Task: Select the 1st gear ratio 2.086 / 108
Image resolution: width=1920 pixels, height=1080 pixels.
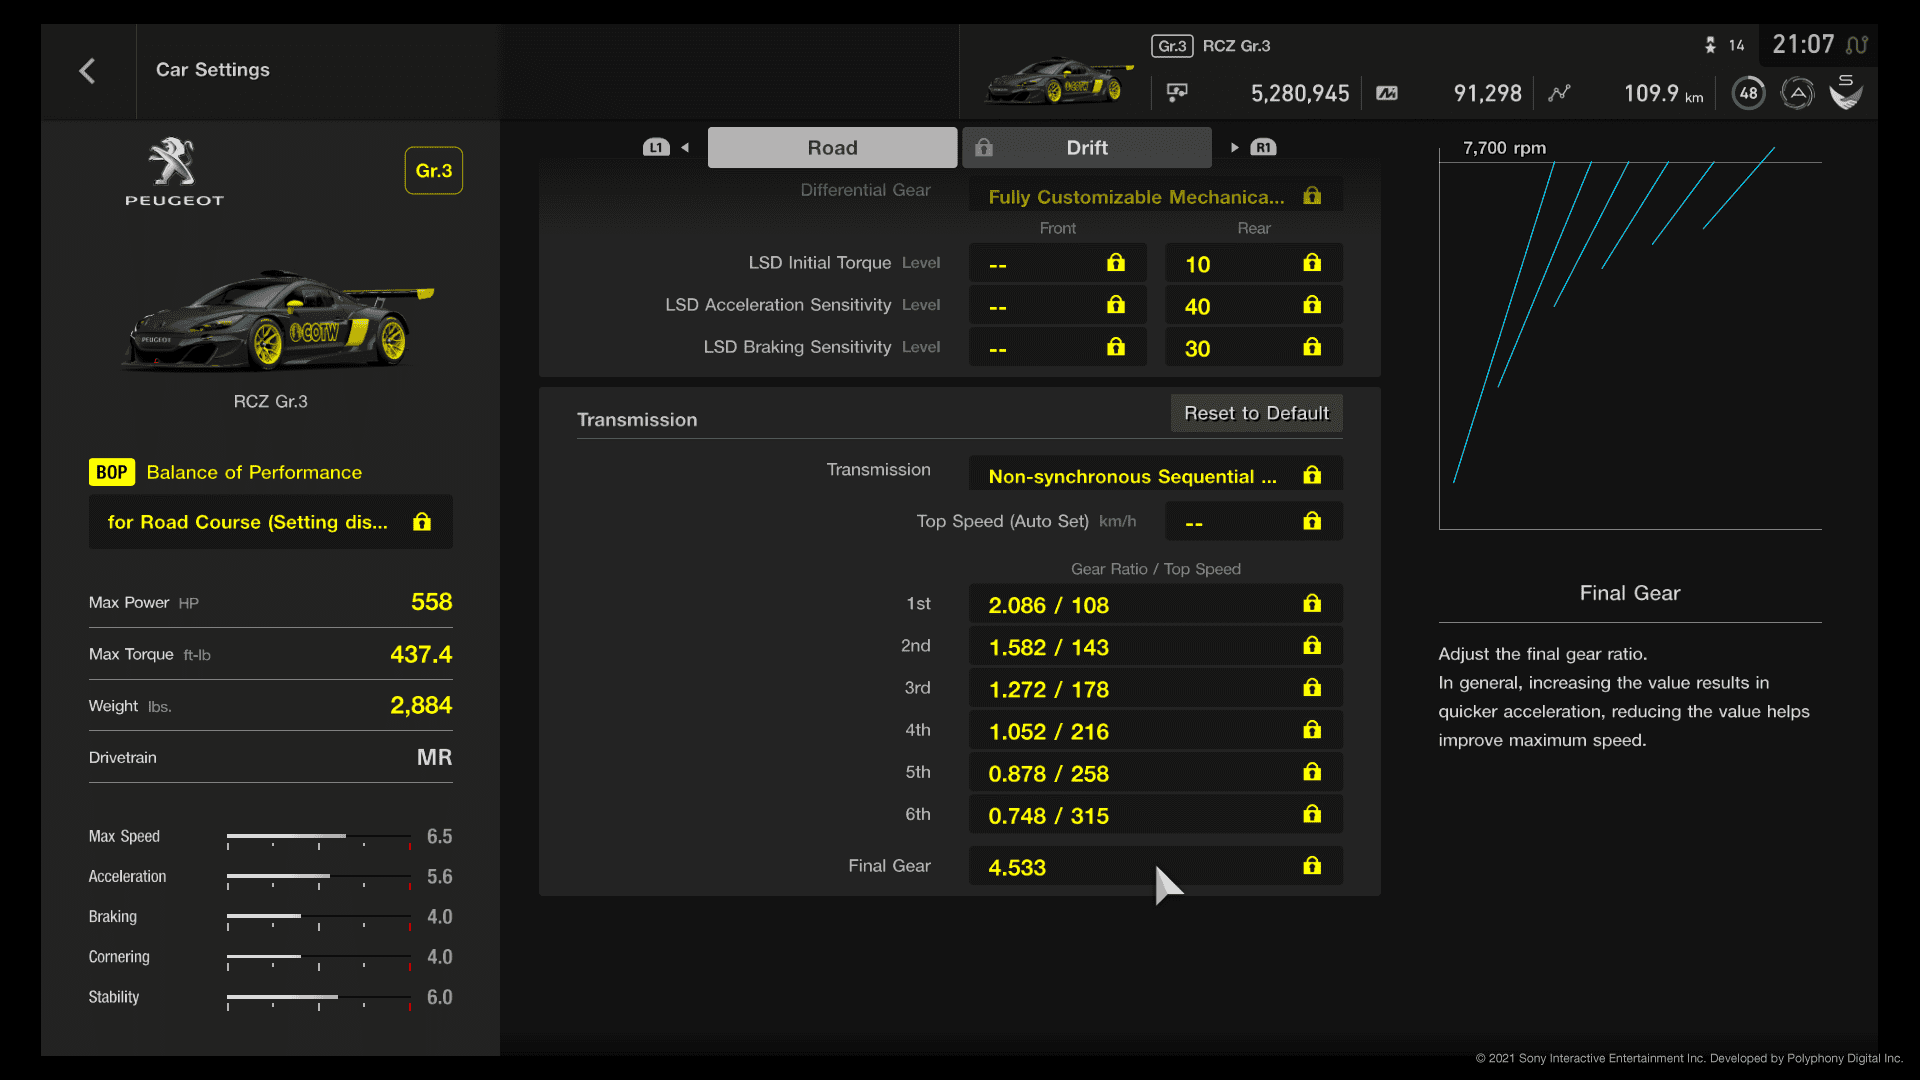Action: coord(1155,604)
